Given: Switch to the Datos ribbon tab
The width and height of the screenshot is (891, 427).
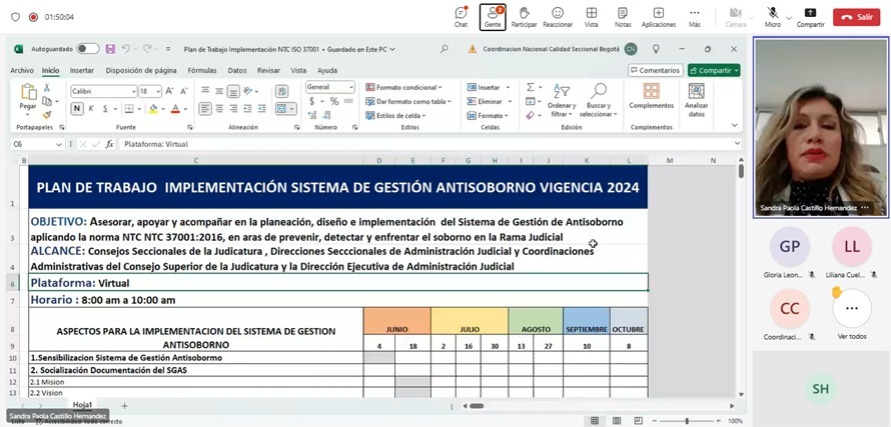Looking at the screenshot, I should click(x=237, y=71).
